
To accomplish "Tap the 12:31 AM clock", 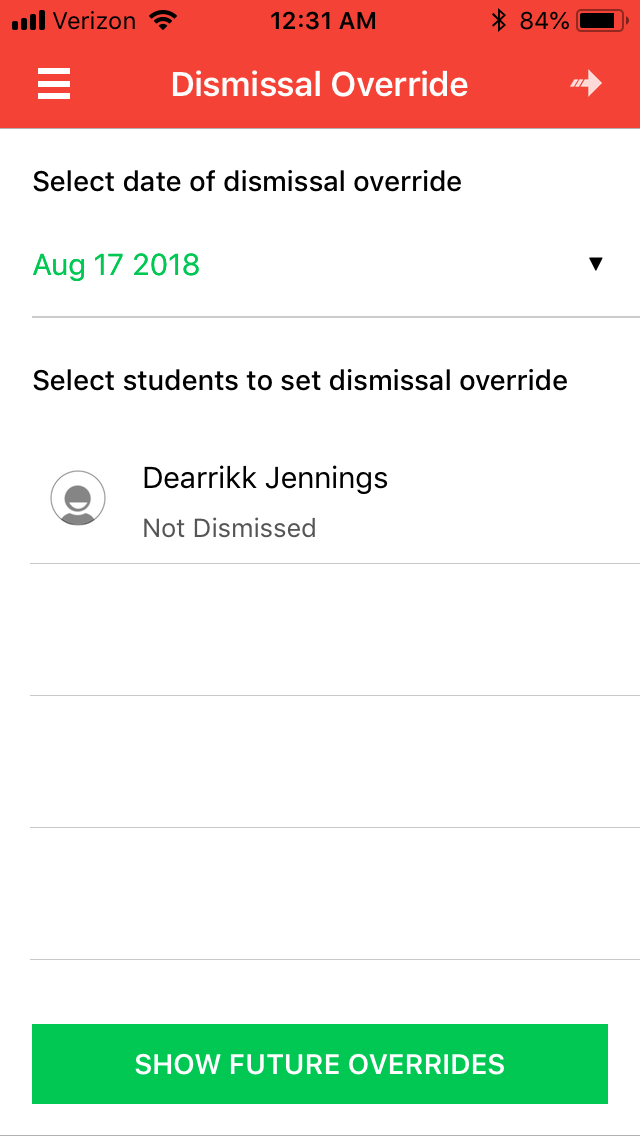I will point(323,20).
